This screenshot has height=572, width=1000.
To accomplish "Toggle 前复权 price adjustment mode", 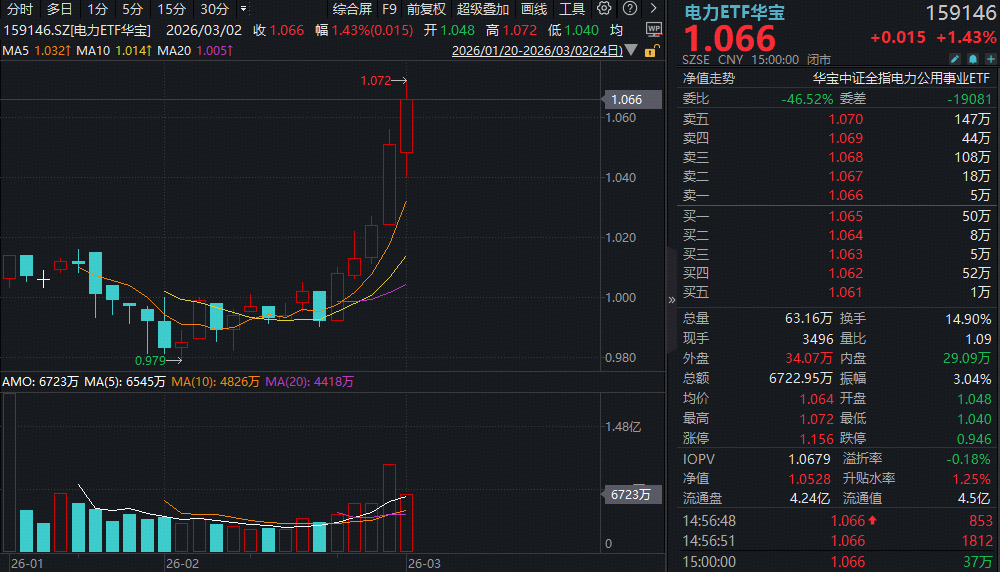I will (426, 9).
